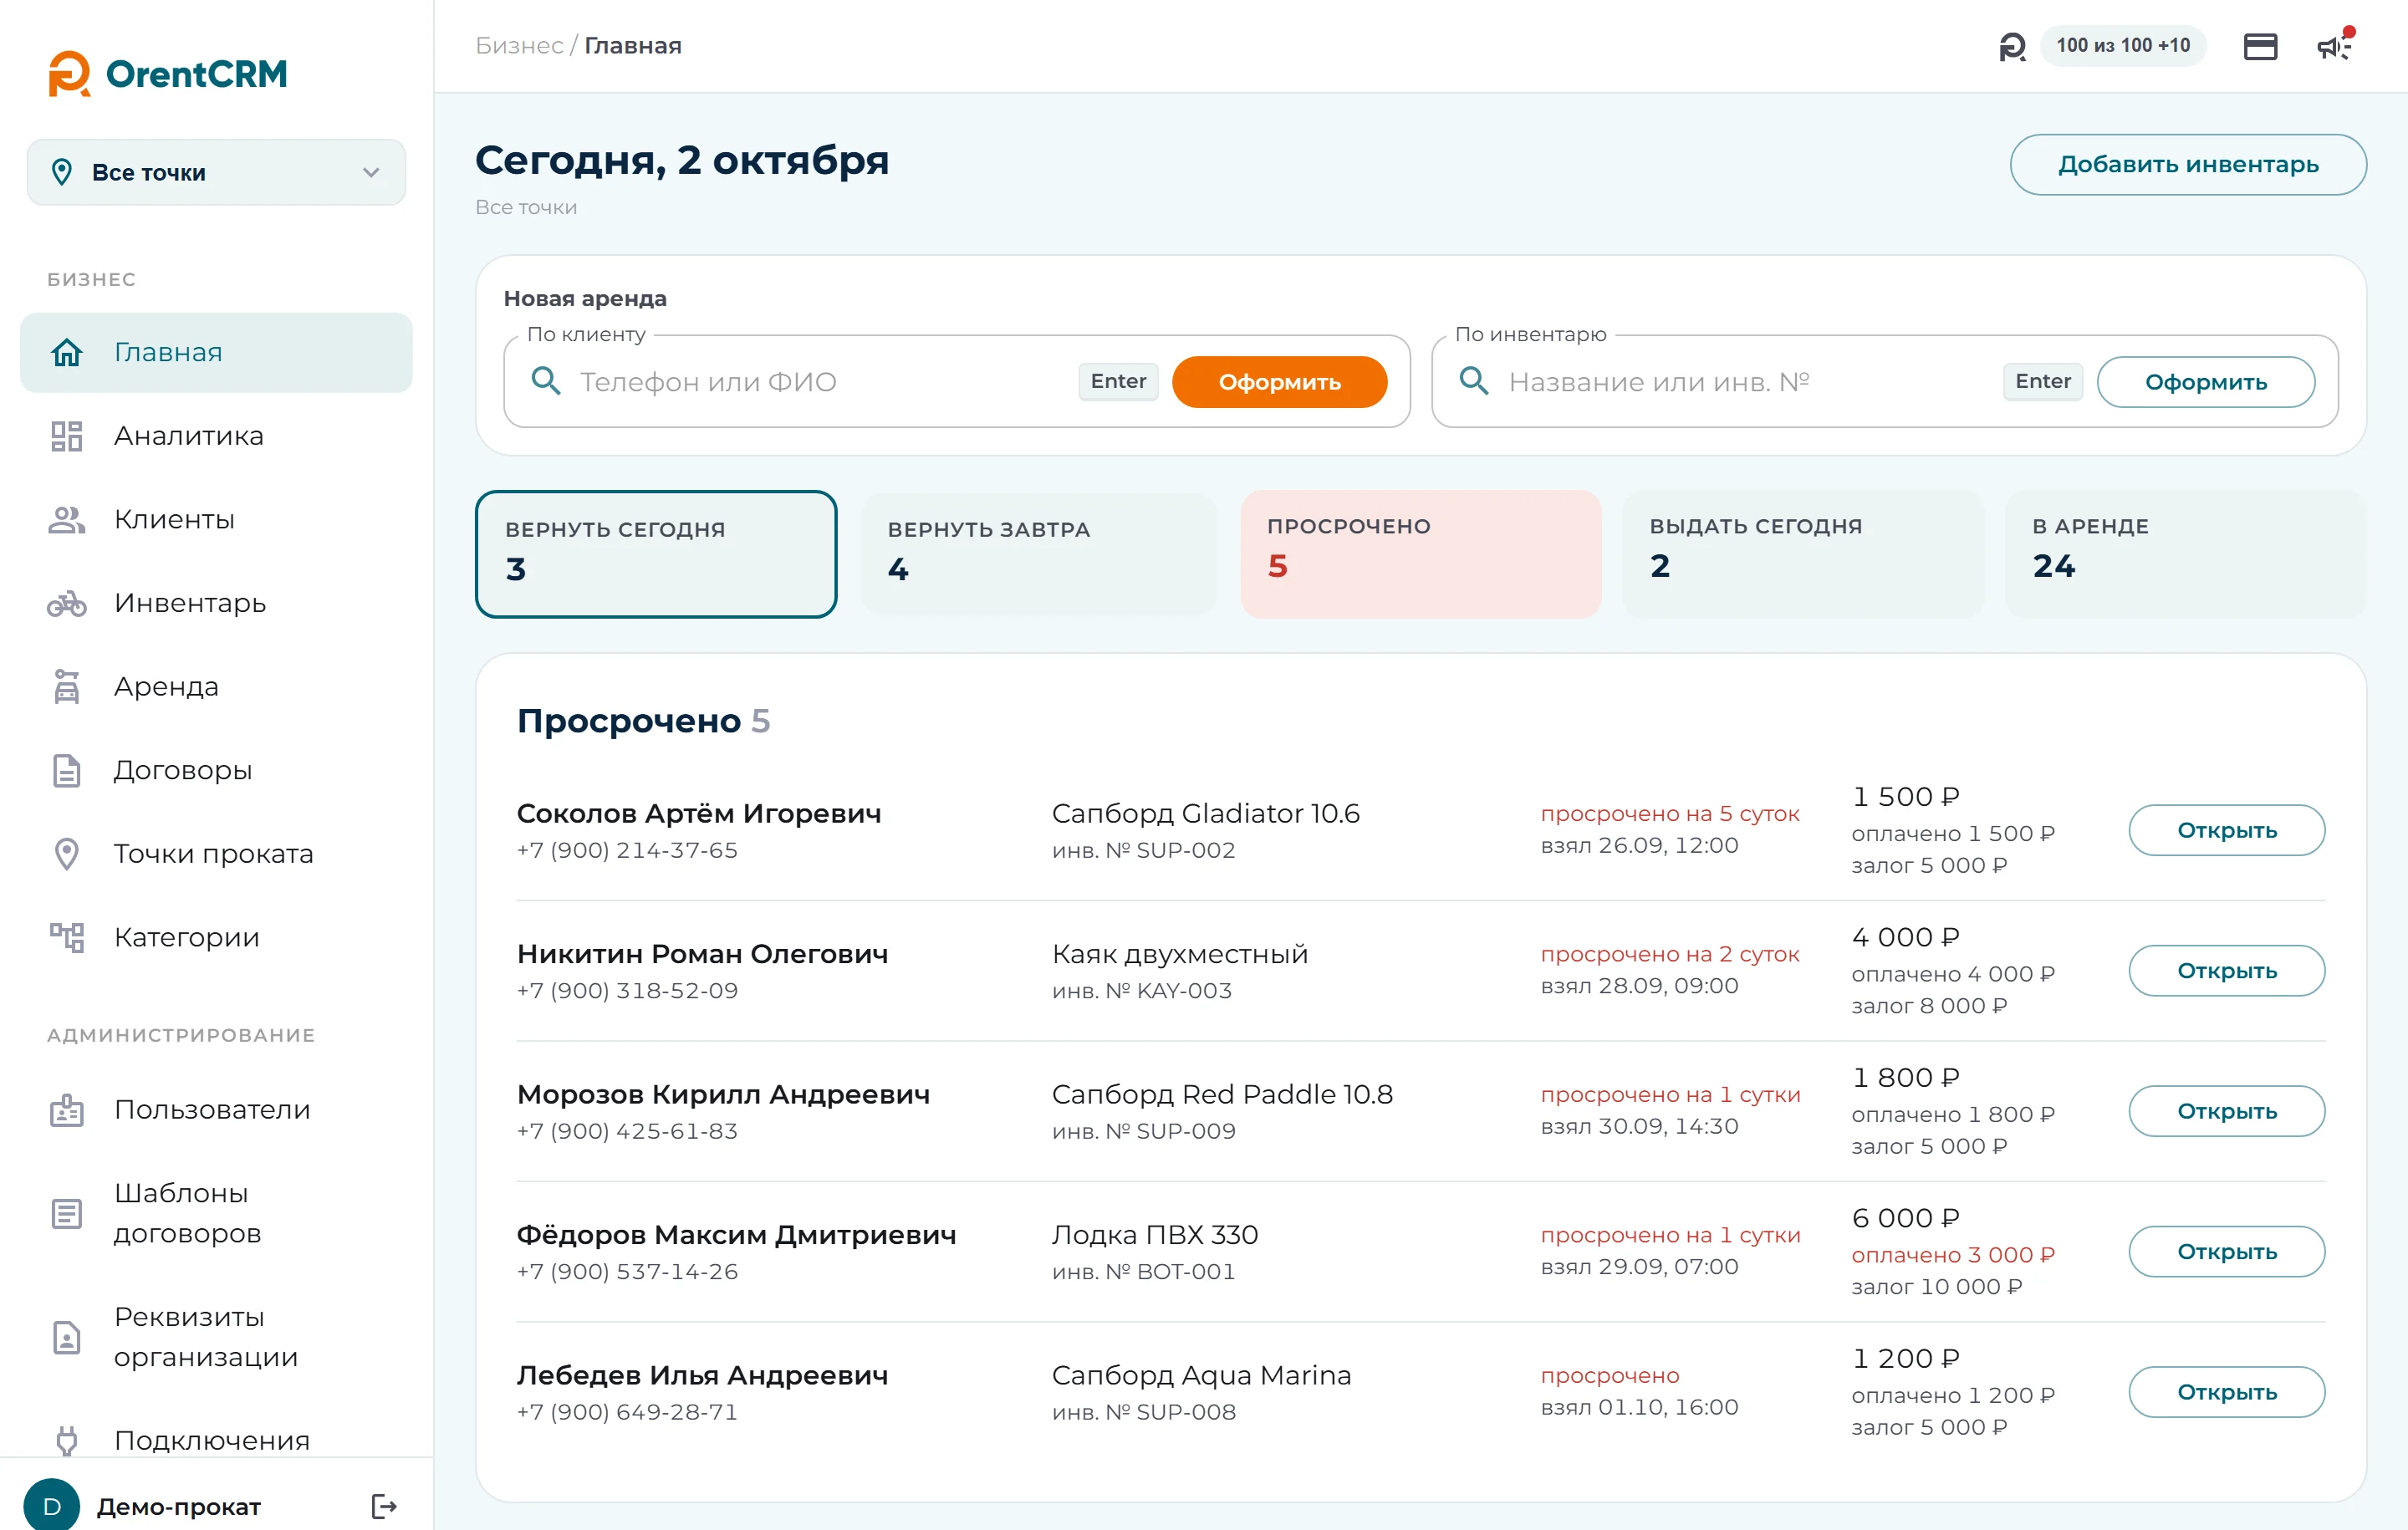2408x1530 pixels.
Task: Click the 100 из 100 +10 counter
Action: point(2123,46)
